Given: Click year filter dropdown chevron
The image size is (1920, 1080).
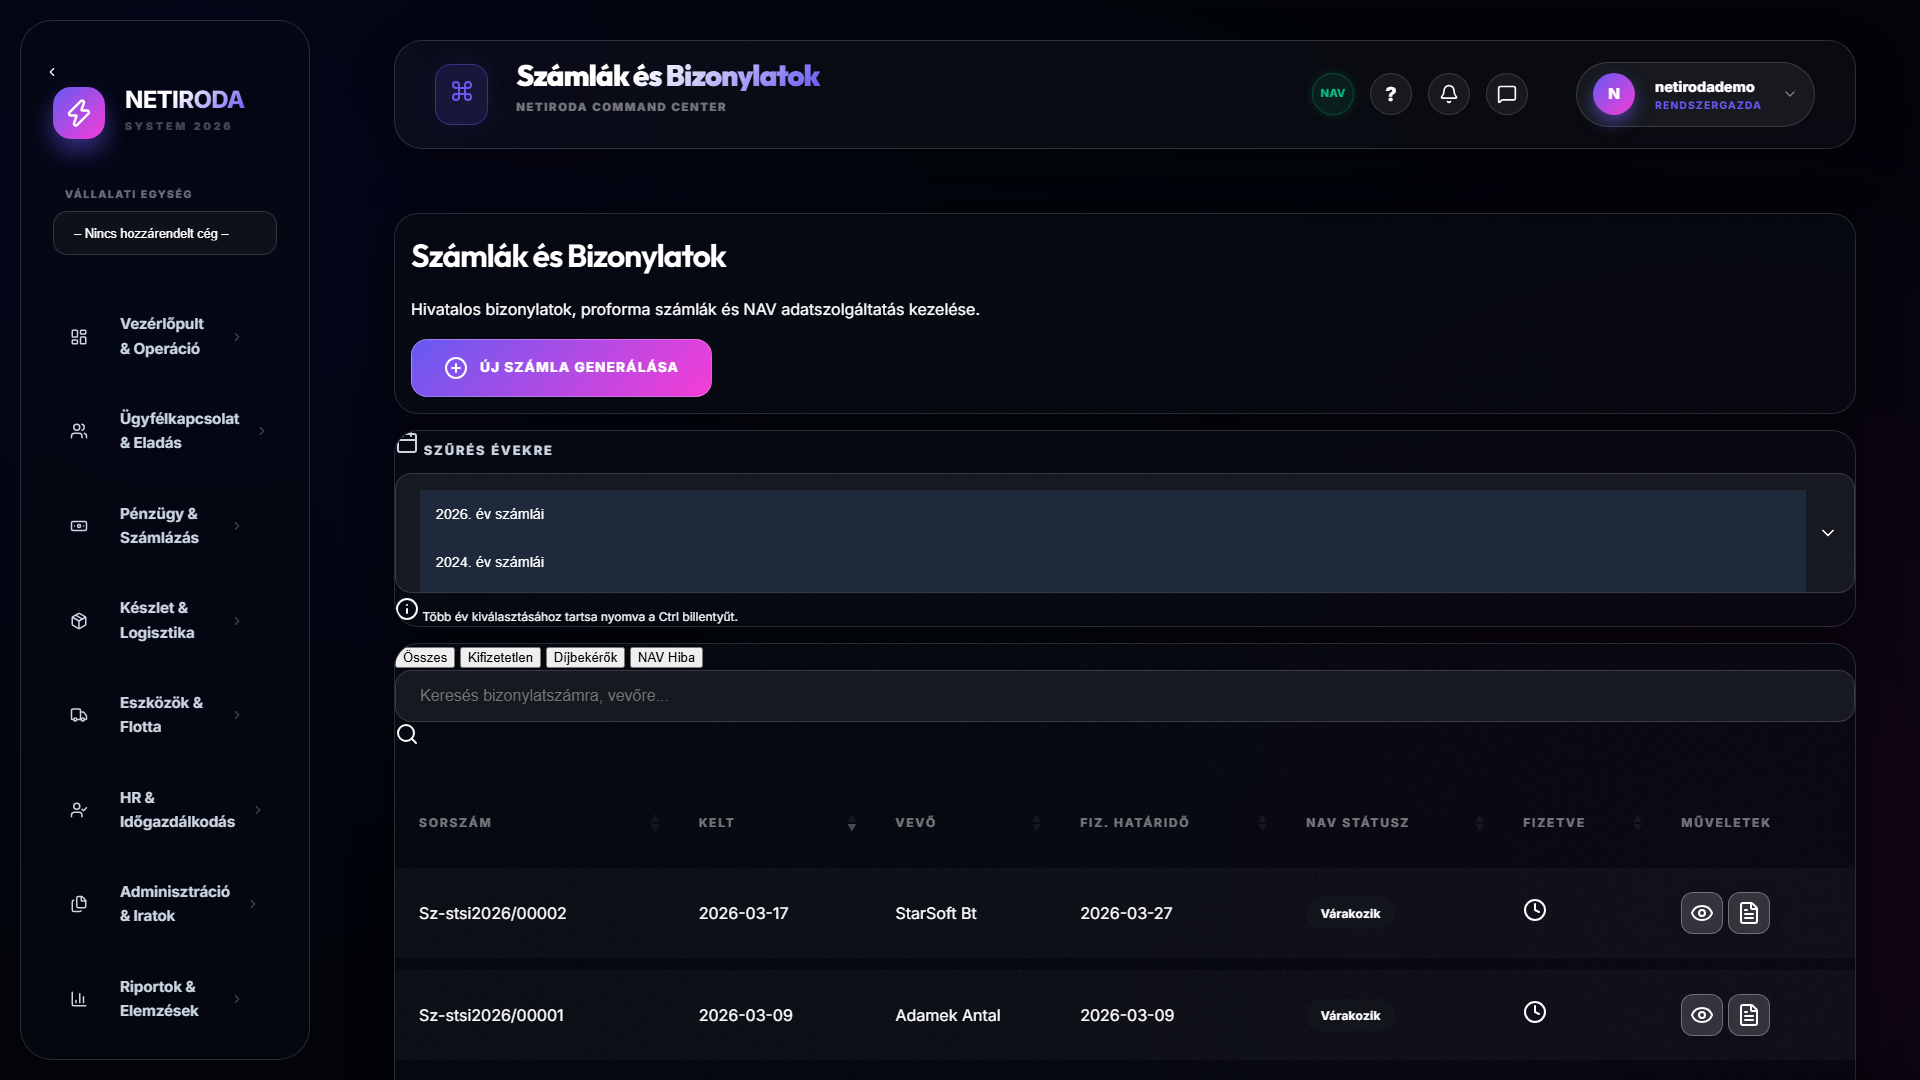Looking at the screenshot, I should click(1827, 533).
